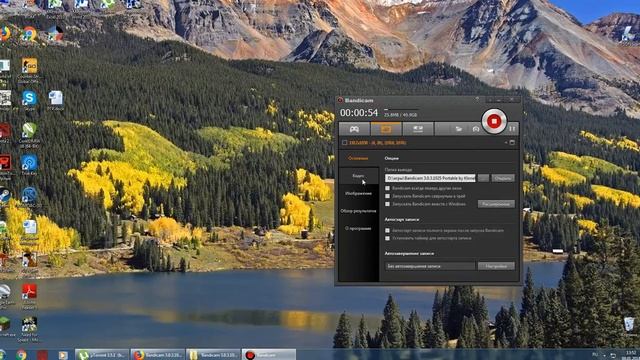Browse for output folder with ... button
Screen dimensions: 640x360
coord(483,178)
